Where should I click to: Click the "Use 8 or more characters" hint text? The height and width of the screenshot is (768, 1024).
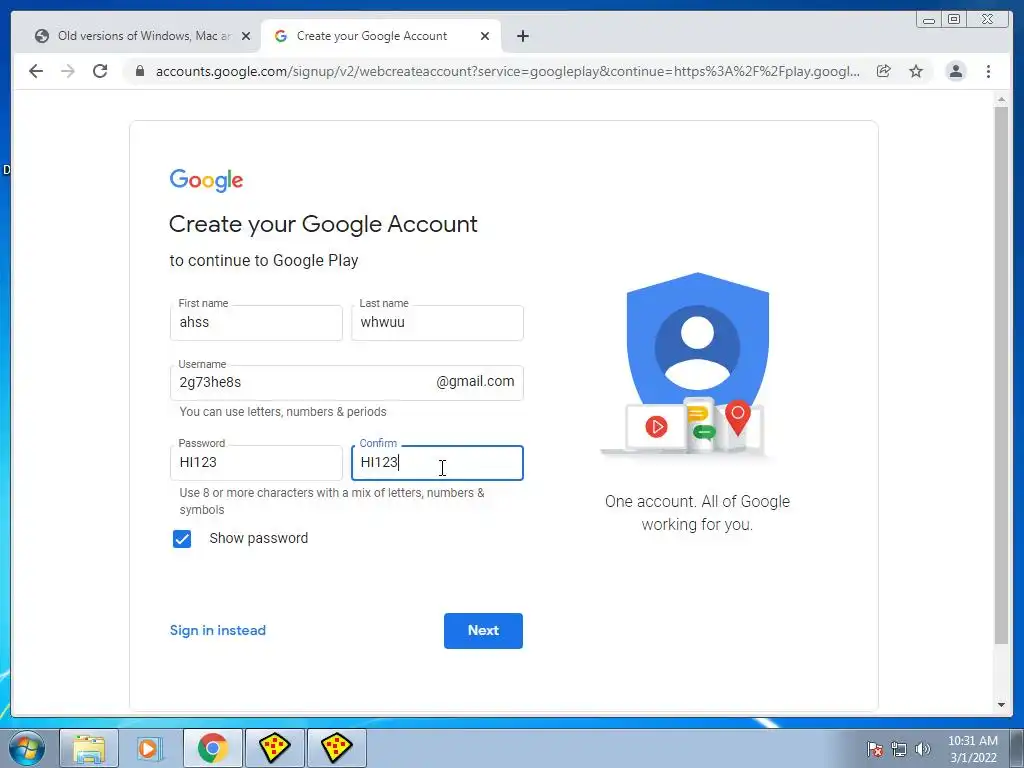332,502
